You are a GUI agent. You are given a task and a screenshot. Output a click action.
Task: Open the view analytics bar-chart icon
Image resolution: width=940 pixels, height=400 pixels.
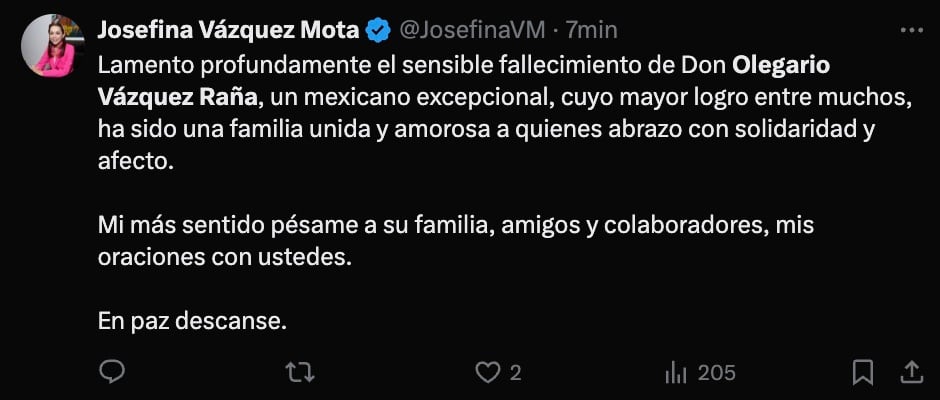[677, 373]
